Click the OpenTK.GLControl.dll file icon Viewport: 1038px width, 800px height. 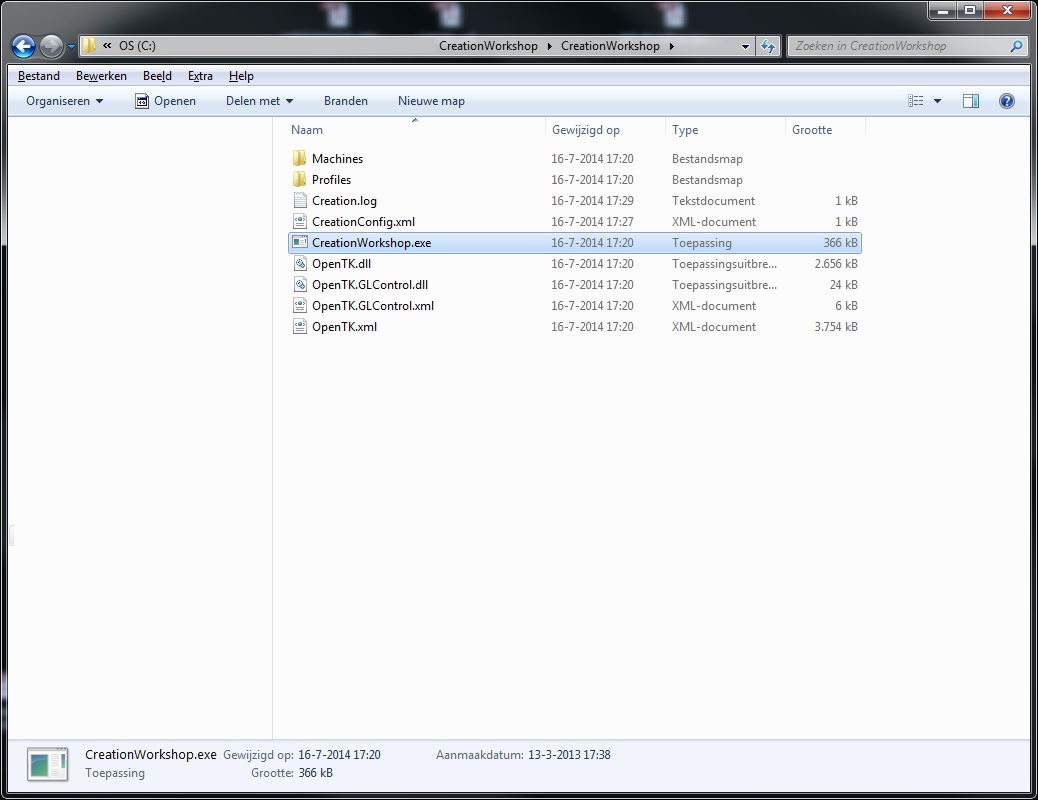tap(300, 285)
